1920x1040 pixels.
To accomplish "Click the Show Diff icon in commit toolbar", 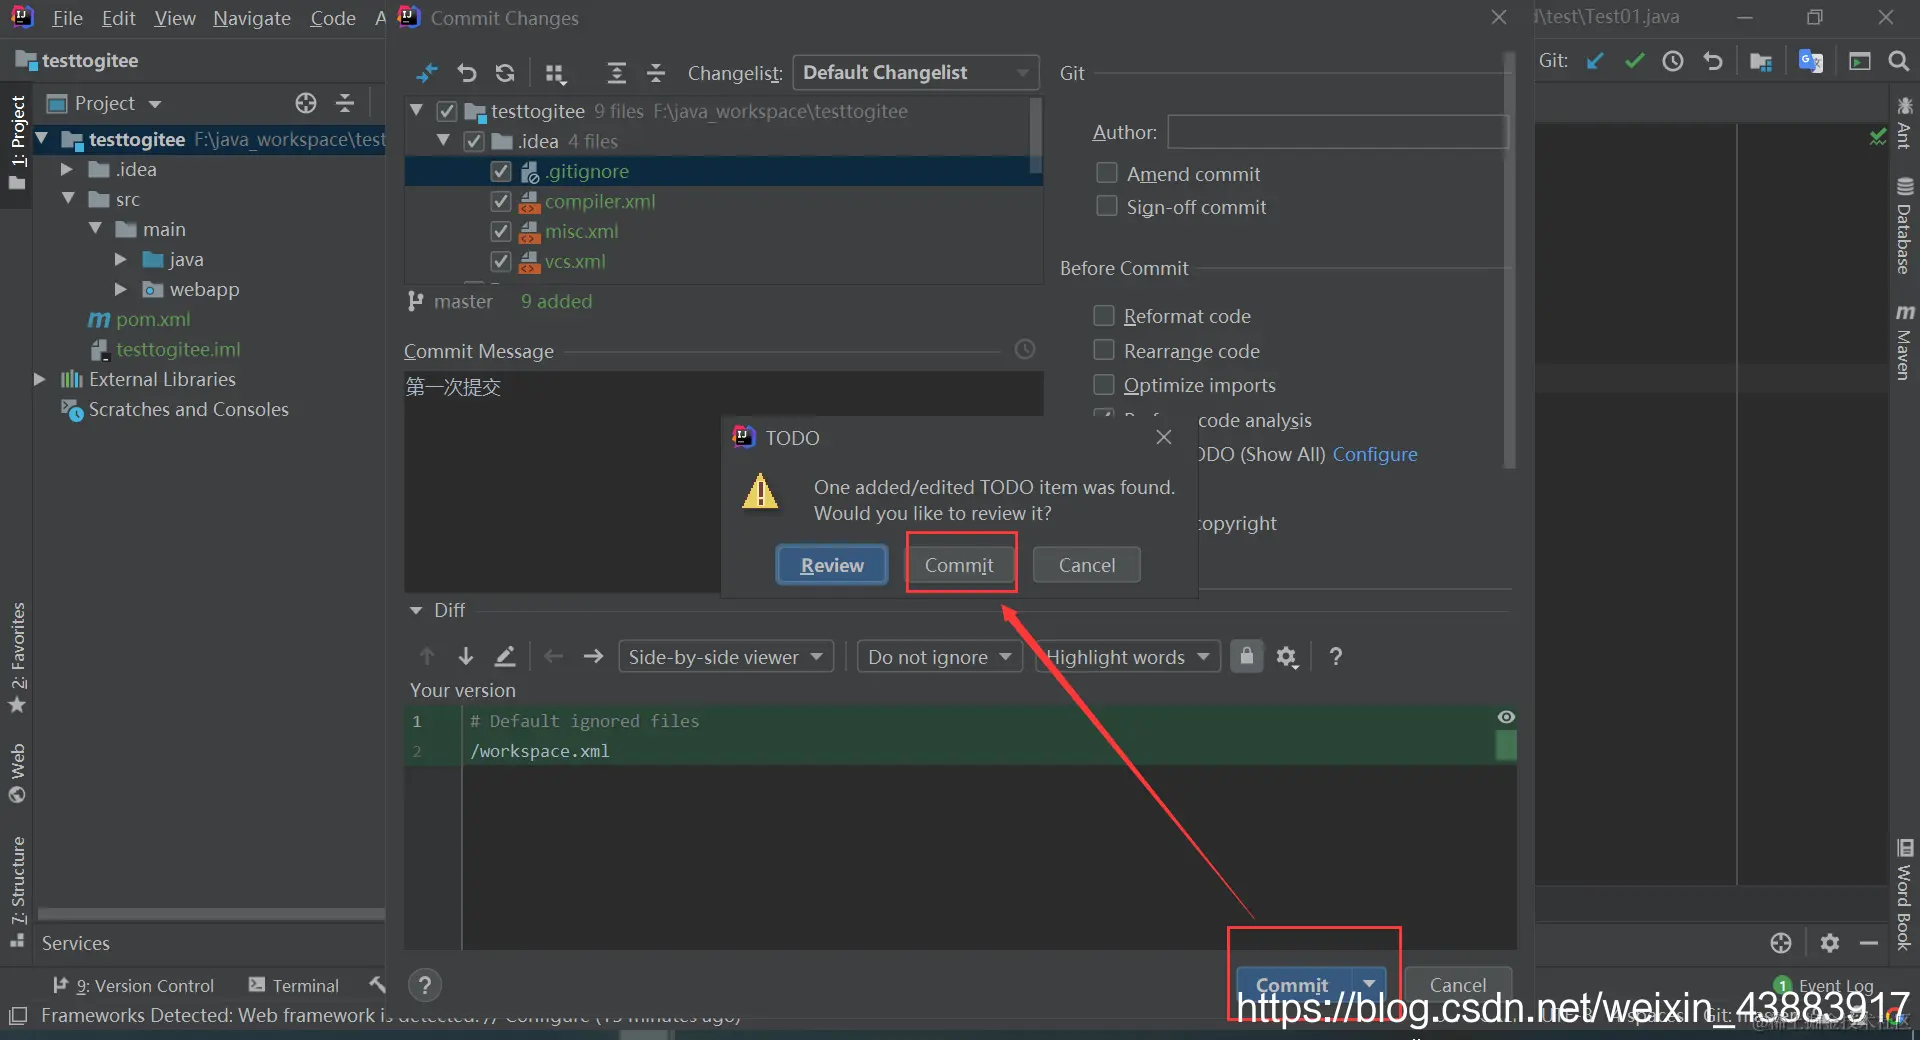I will coord(427,73).
